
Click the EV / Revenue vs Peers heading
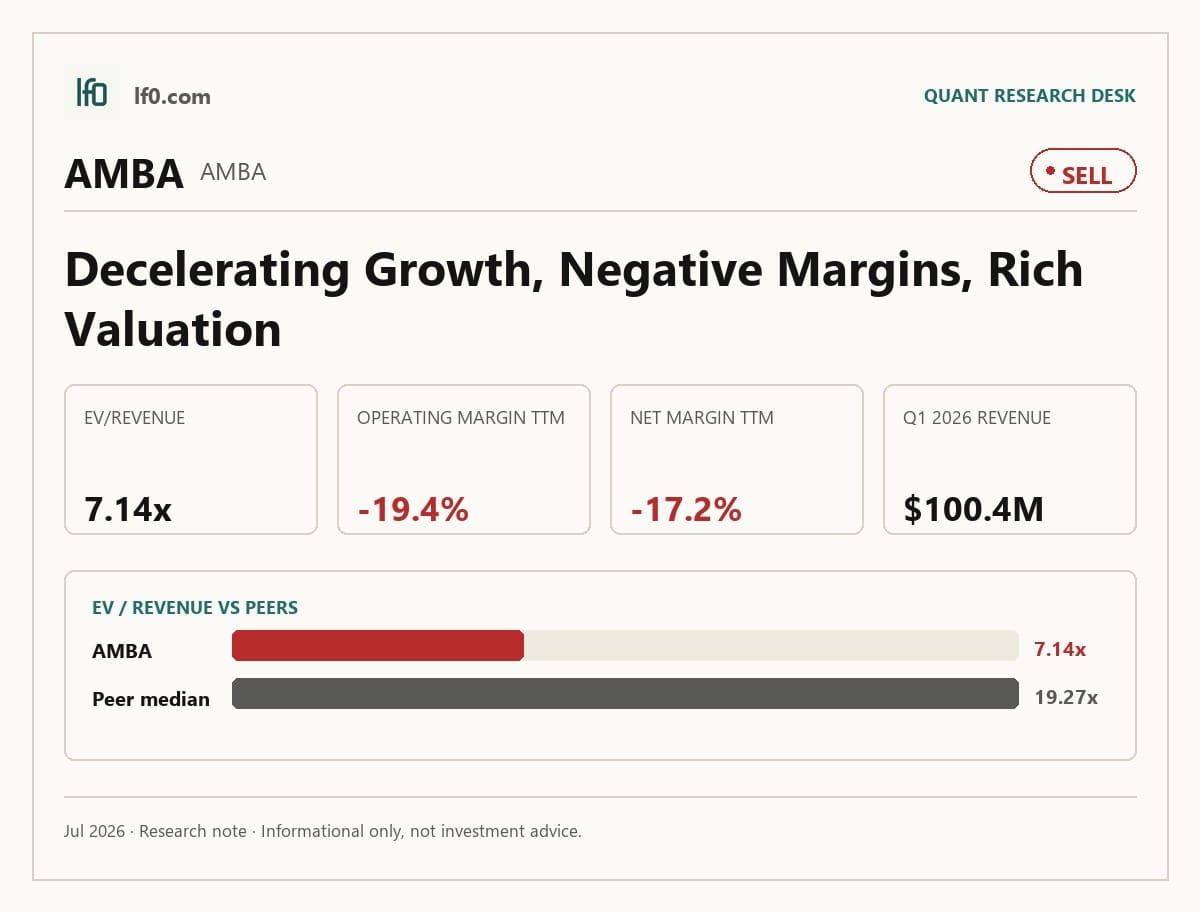(x=195, y=607)
